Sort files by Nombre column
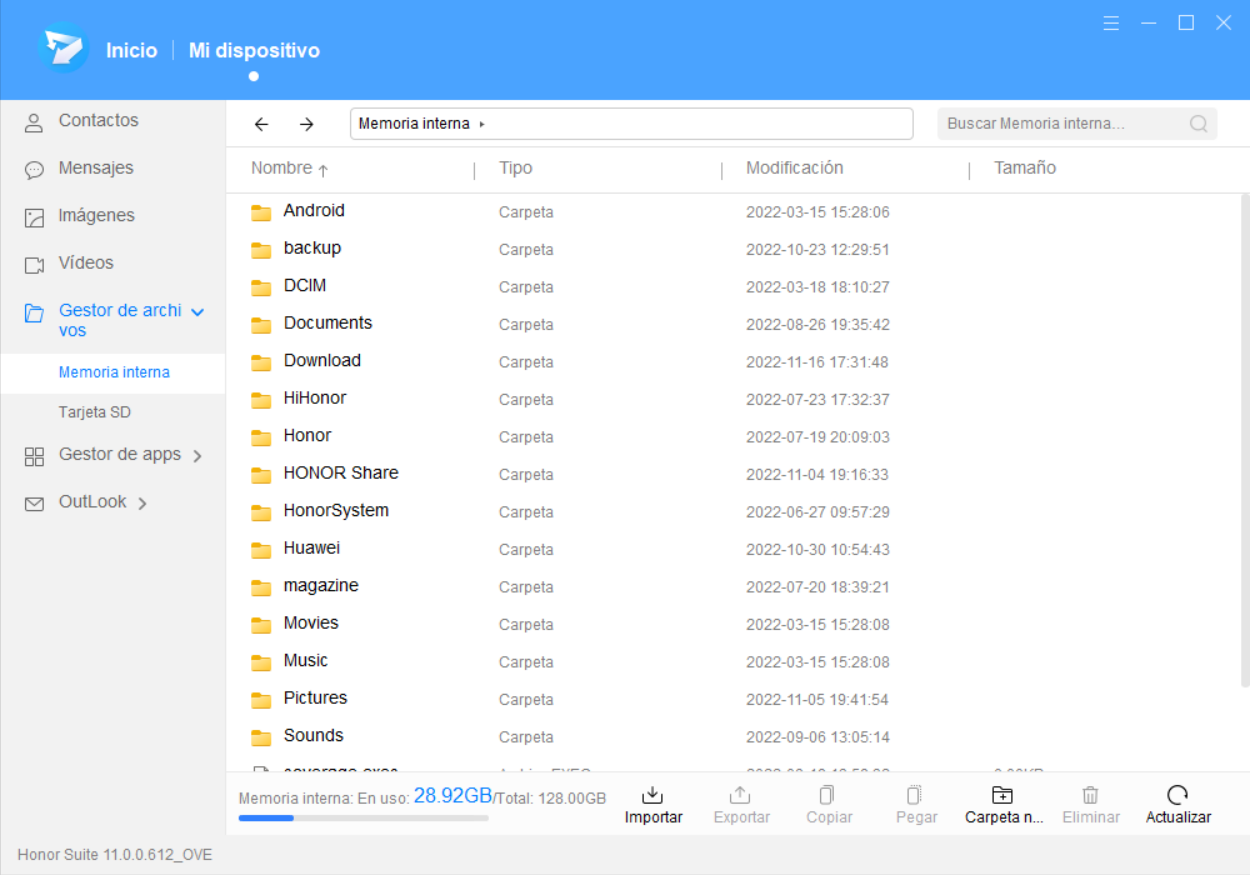Screen dimensions: 1250x875 [282, 169]
